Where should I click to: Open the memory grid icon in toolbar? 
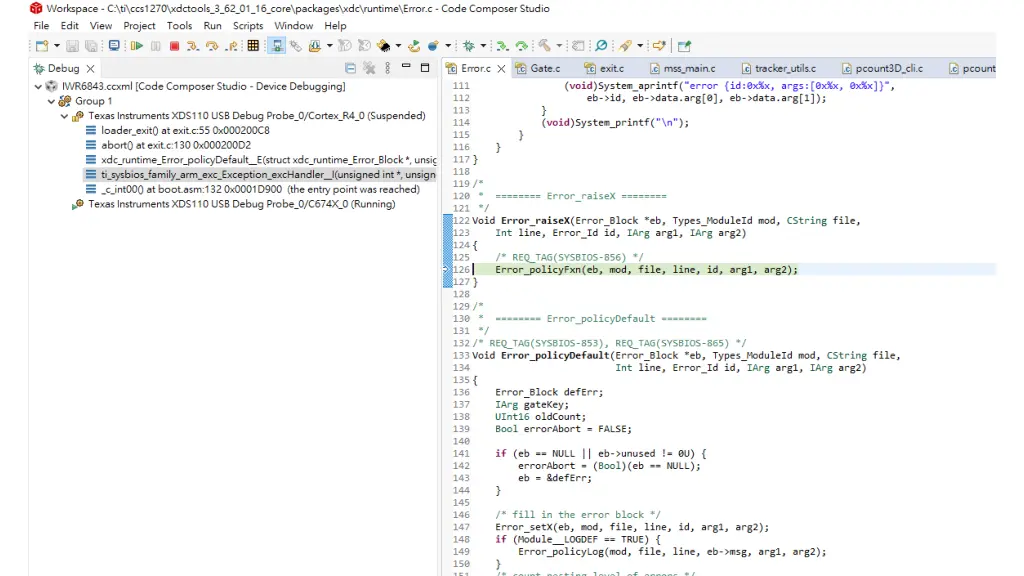click(253, 46)
